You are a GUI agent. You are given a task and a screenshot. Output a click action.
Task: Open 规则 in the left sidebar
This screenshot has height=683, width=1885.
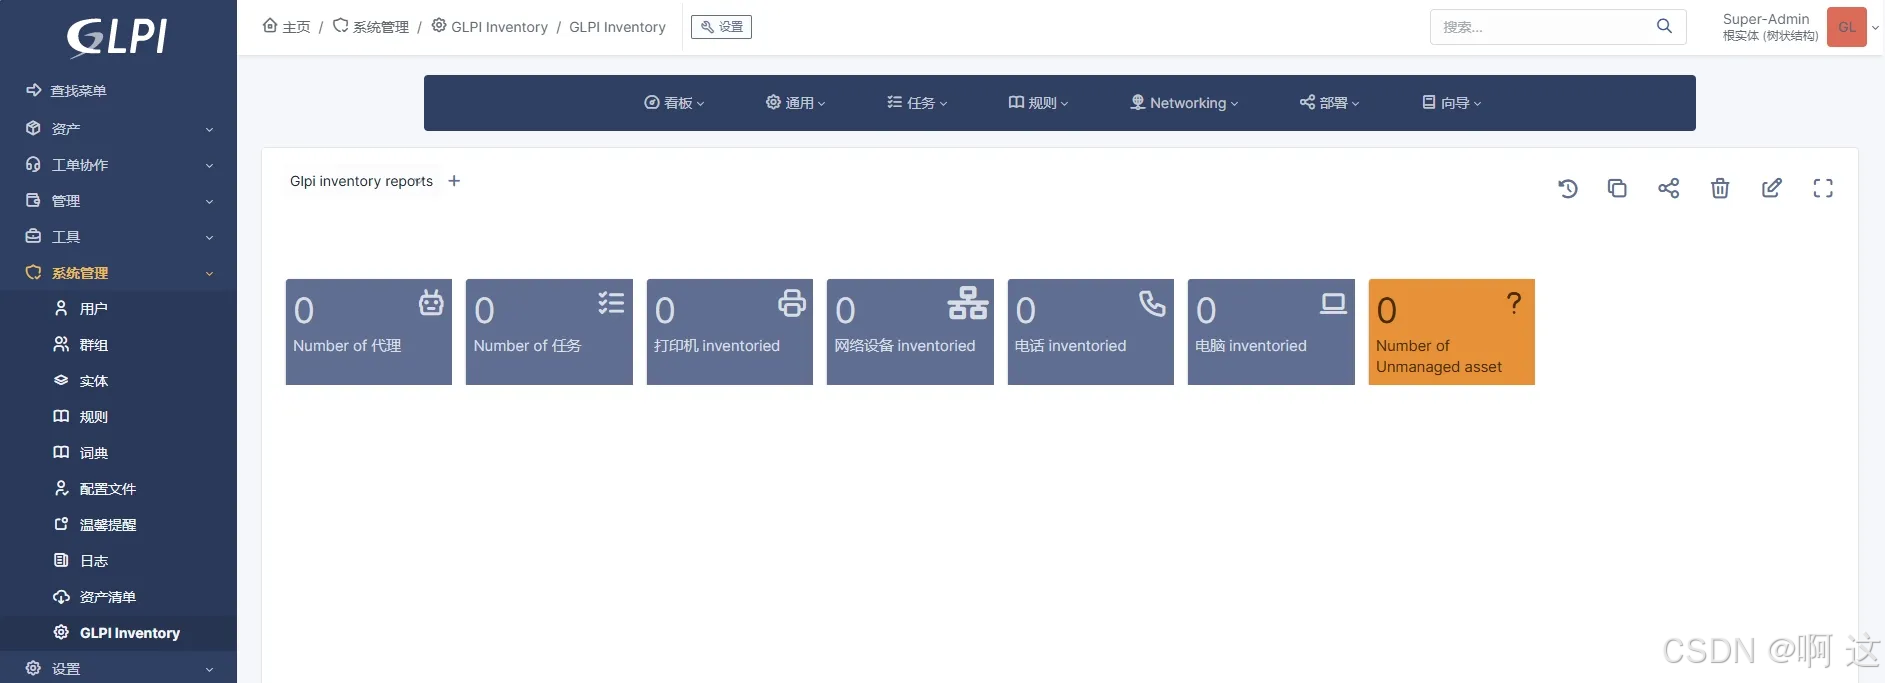click(118, 417)
